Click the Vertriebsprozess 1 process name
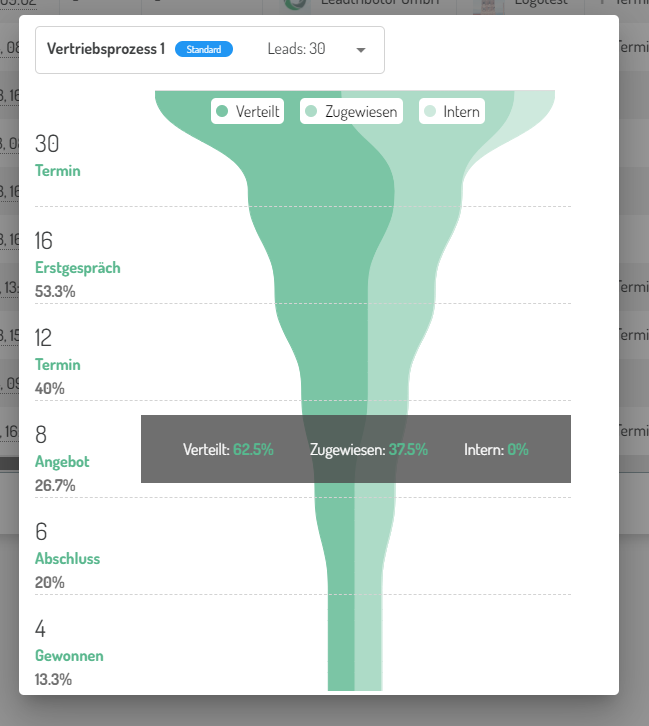 pyautogui.click(x=106, y=48)
